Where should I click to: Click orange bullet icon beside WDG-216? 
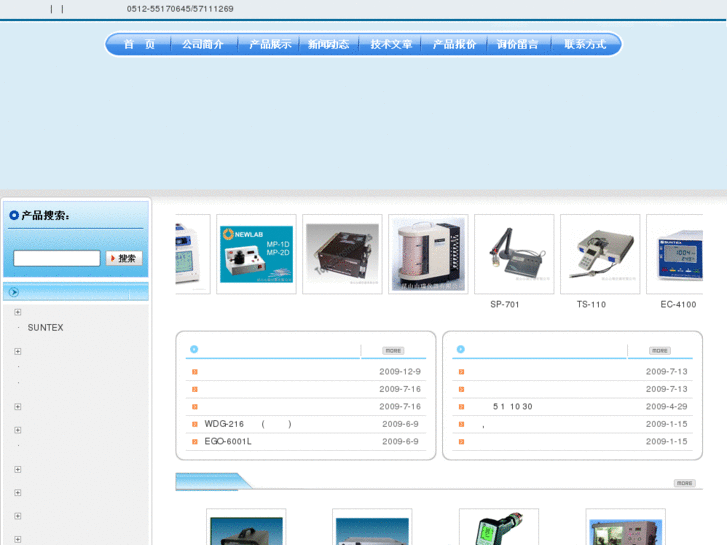pos(195,424)
